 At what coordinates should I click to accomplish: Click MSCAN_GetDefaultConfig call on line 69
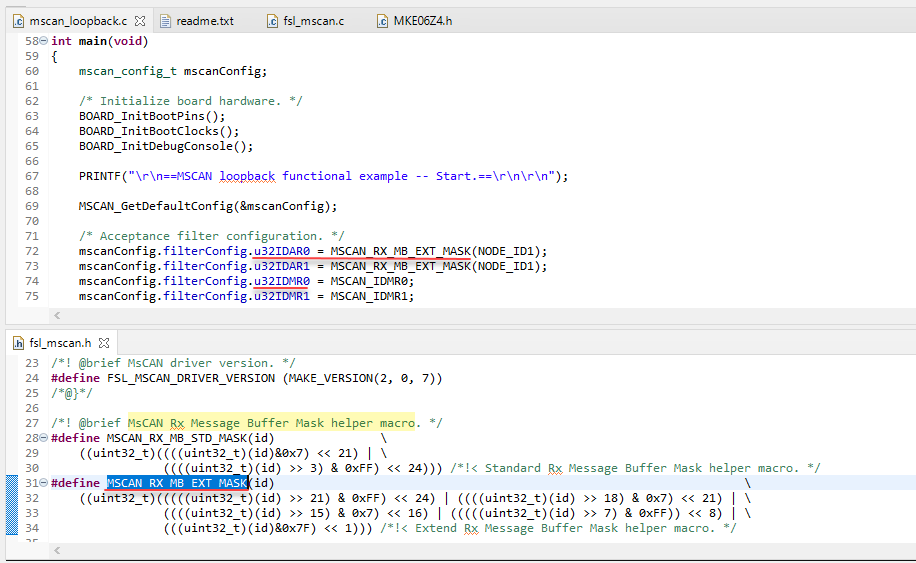coord(208,206)
